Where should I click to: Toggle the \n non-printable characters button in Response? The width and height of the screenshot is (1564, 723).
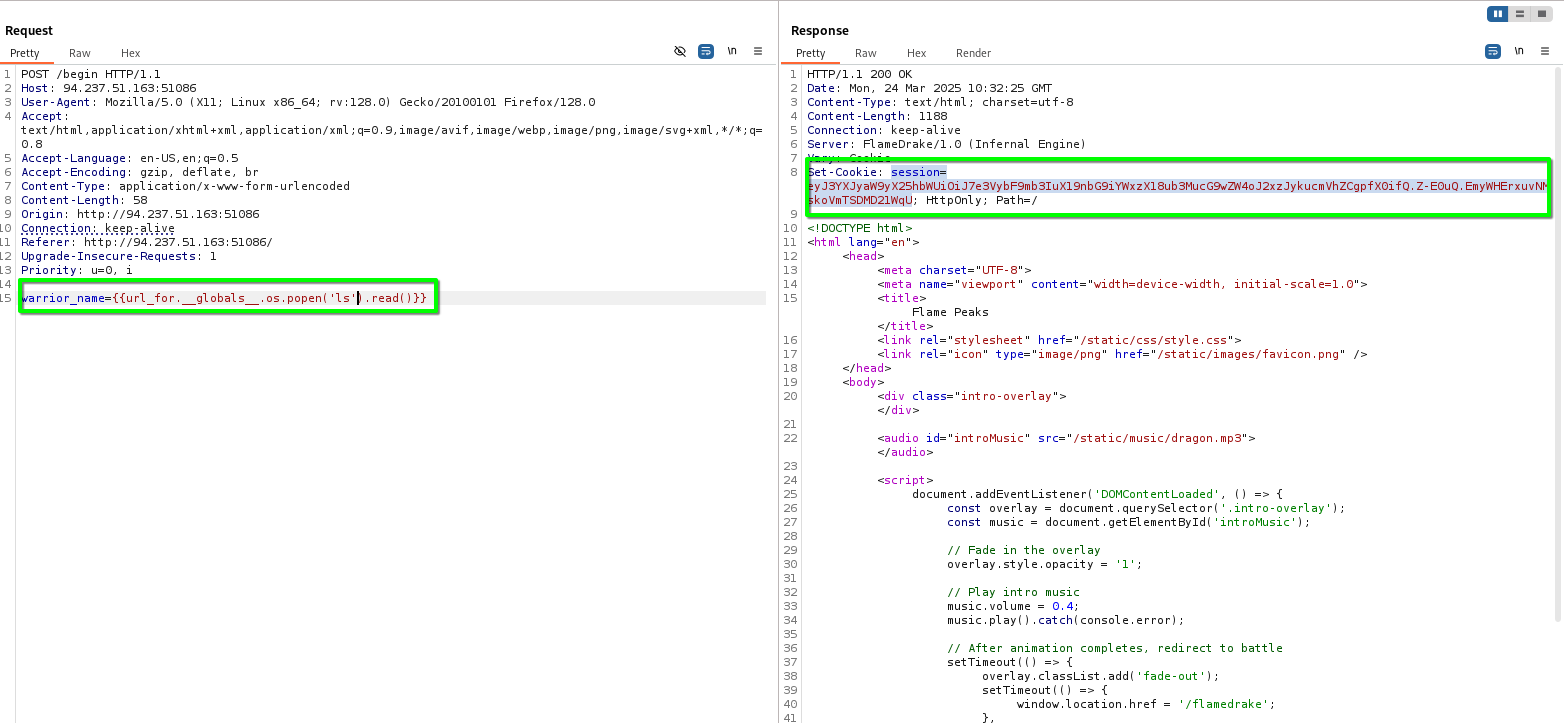coord(1519,51)
